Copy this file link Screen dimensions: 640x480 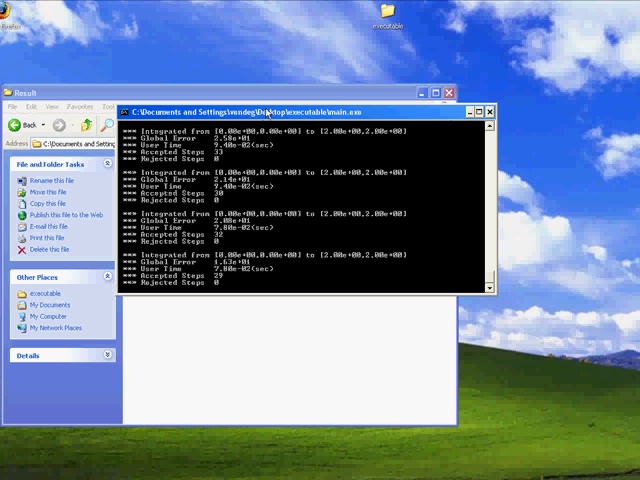[48, 203]
